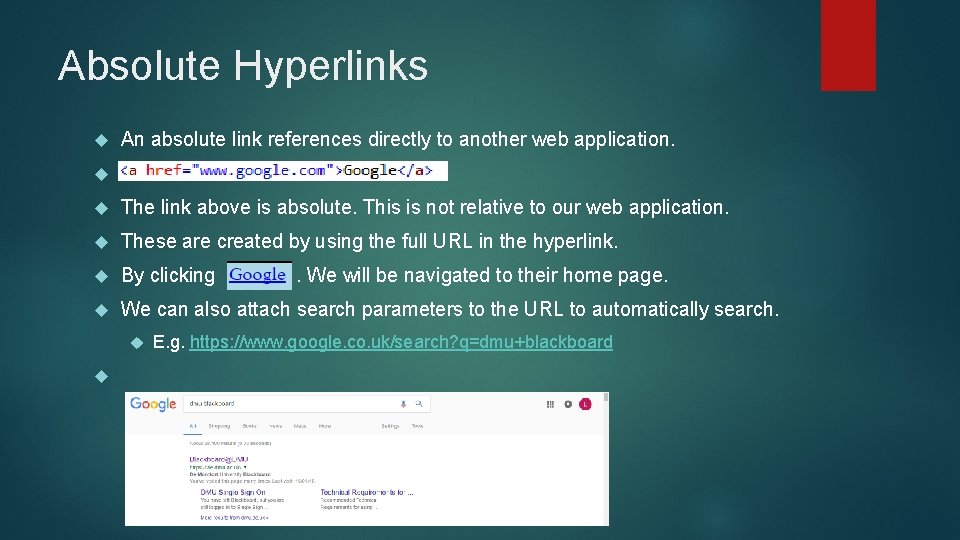Click the blue Google hyperlink example

point(257,275)
